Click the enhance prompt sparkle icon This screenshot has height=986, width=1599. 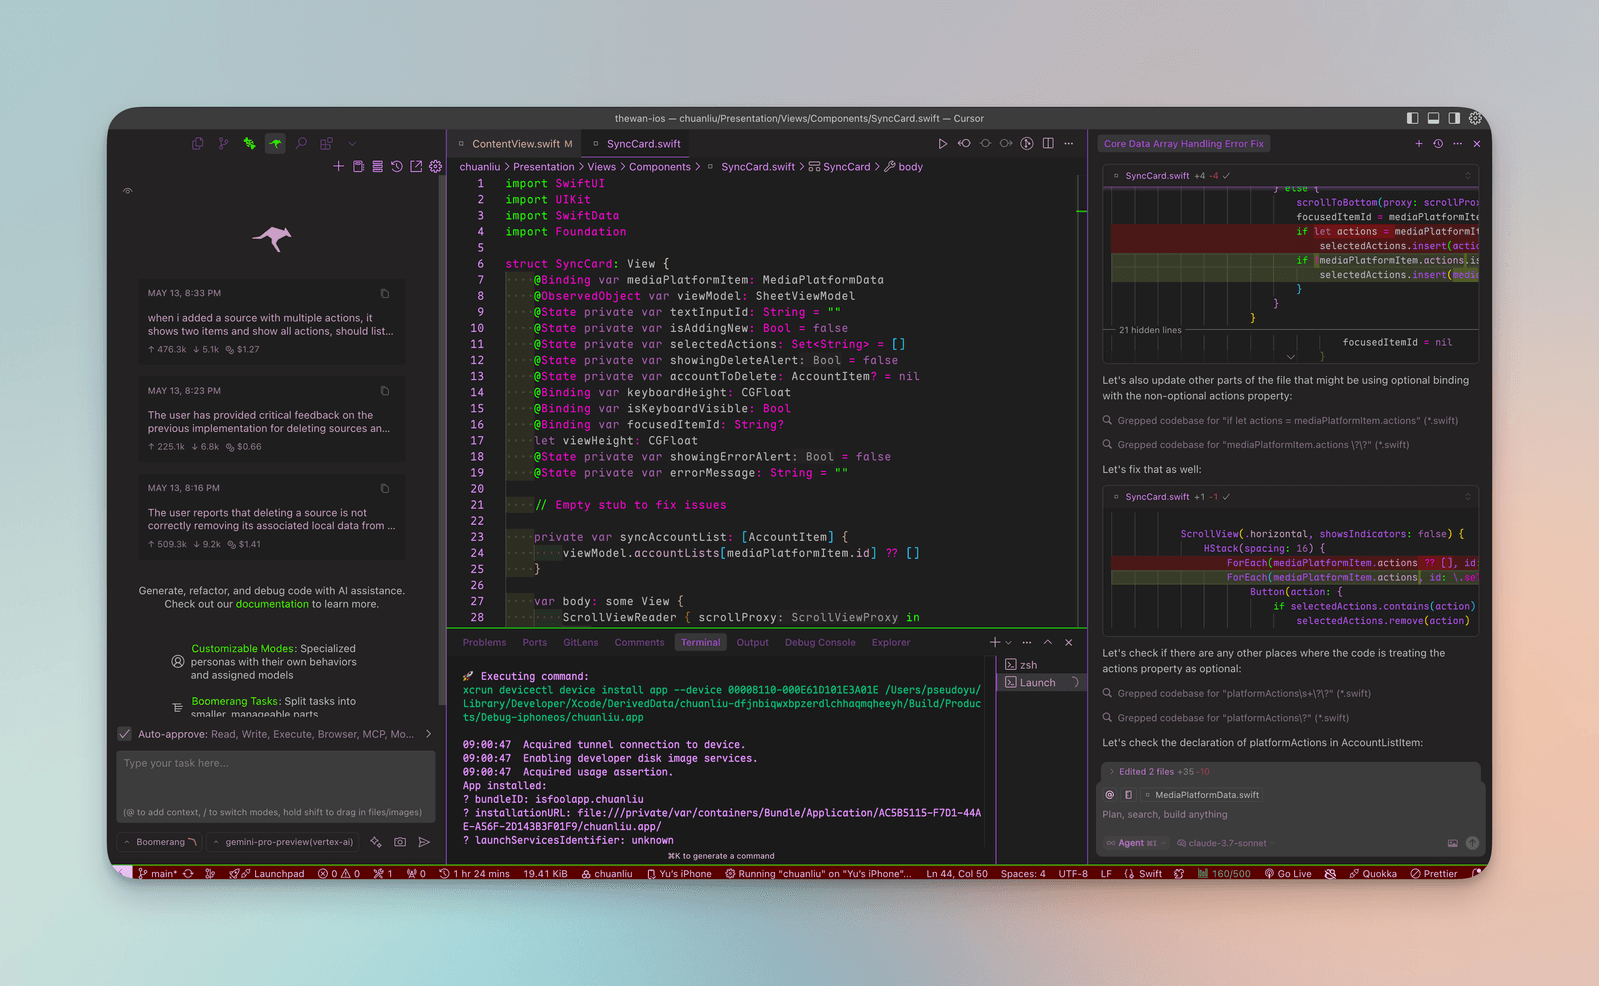coord(376,842)
